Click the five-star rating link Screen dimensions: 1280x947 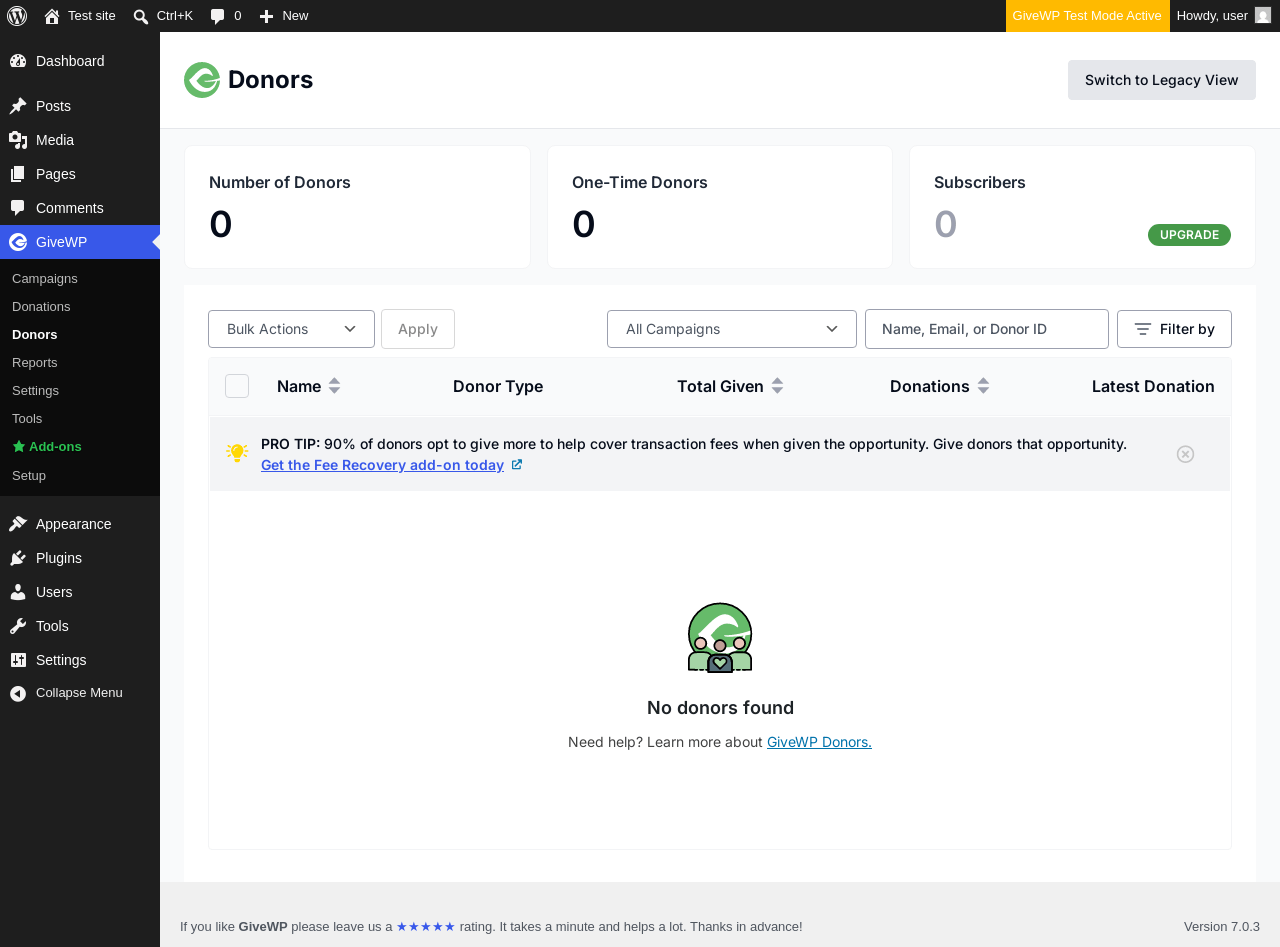pyautogui.click(x=426, y=927)
